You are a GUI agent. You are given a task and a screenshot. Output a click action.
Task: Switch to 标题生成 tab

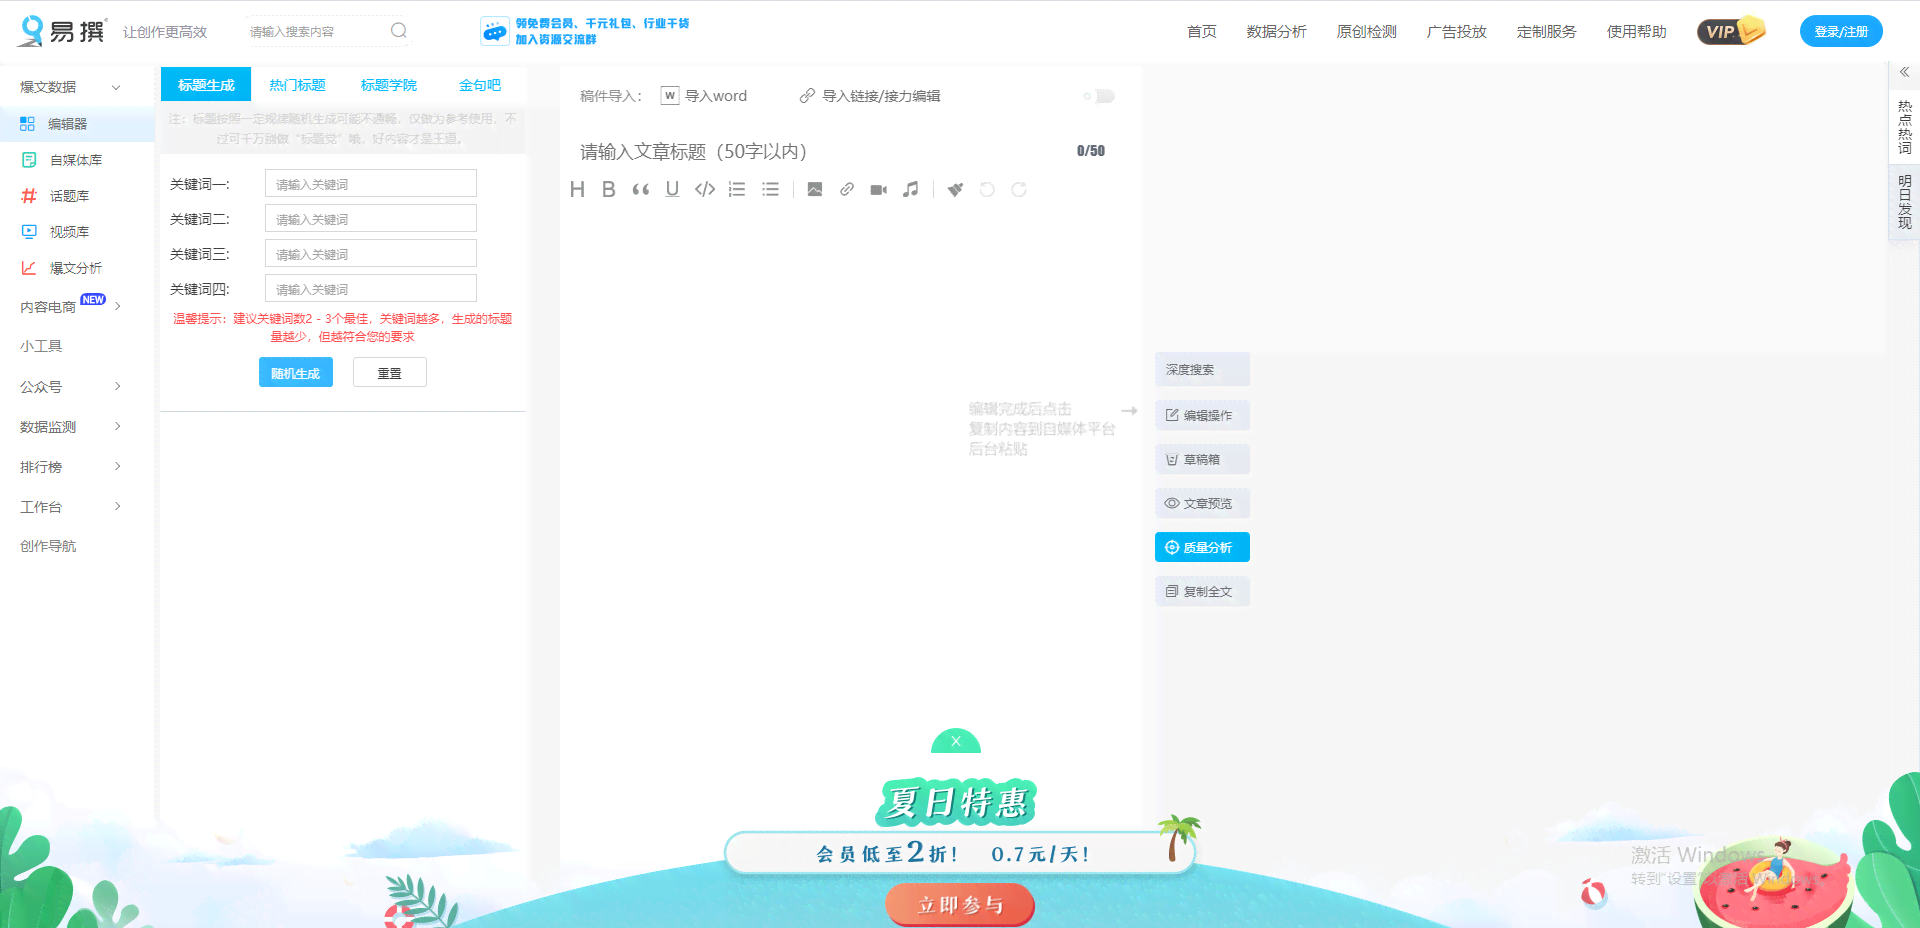[x=206, y=85]
